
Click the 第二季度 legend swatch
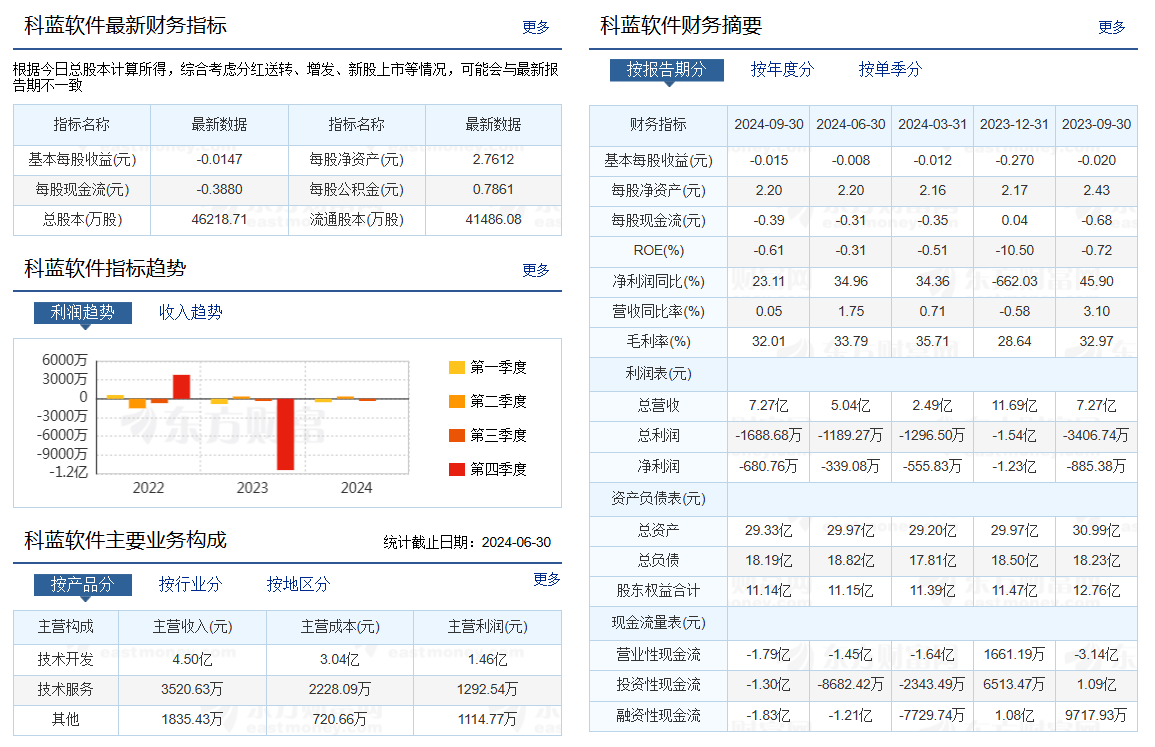457,401
